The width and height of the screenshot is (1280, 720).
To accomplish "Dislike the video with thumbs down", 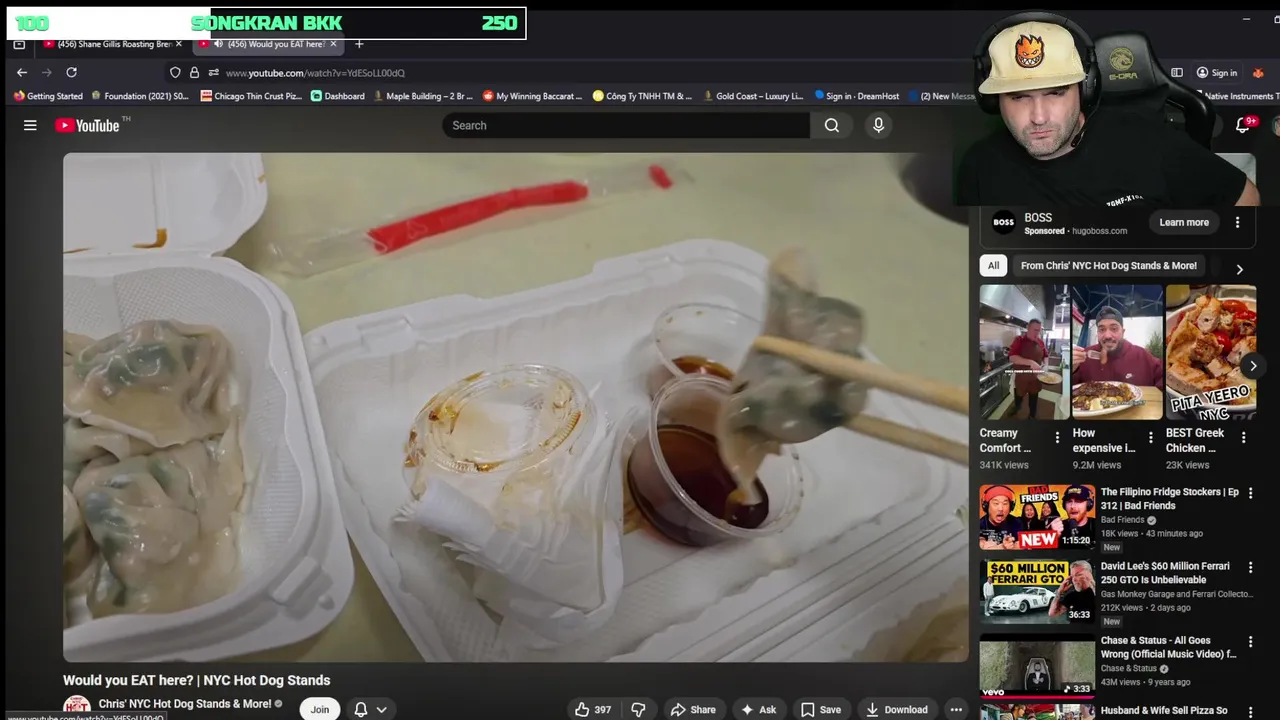I will coord(638,709).
